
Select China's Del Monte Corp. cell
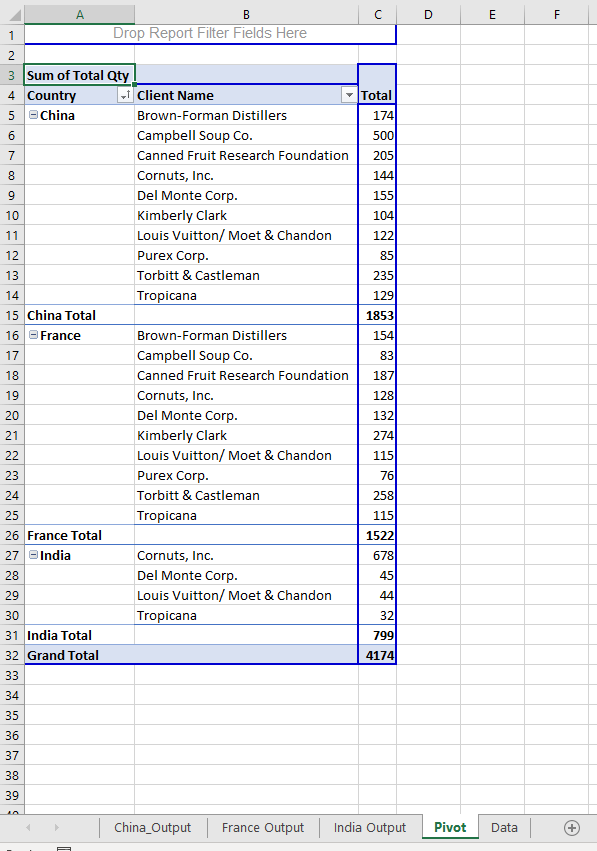point(246,195)
